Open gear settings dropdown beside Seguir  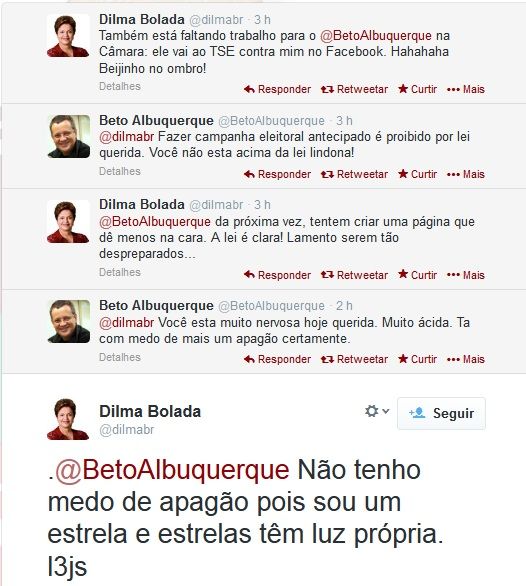click(x=377, y=411)
